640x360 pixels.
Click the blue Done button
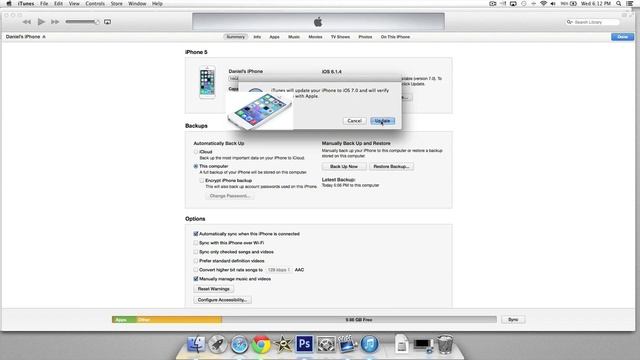622,37
